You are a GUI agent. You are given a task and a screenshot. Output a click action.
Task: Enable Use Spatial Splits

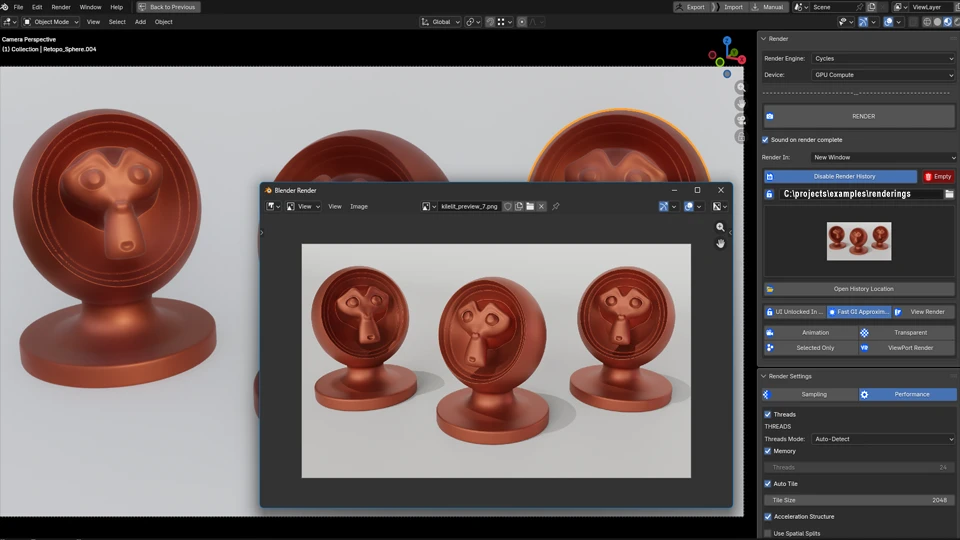coord(768,533)
